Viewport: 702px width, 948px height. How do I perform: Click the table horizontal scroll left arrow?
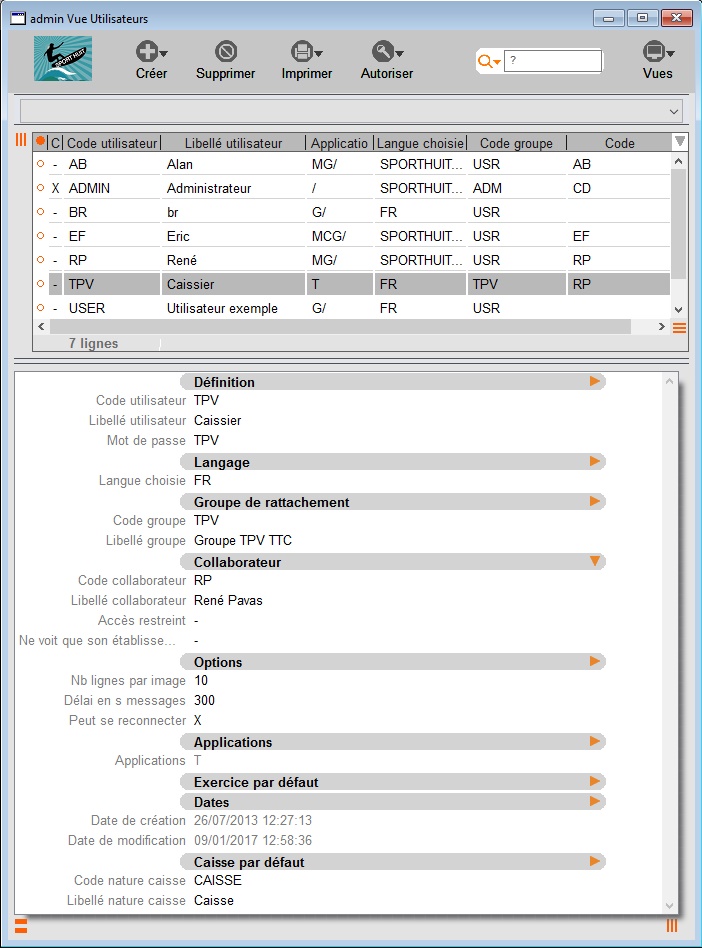coord(41,326)
